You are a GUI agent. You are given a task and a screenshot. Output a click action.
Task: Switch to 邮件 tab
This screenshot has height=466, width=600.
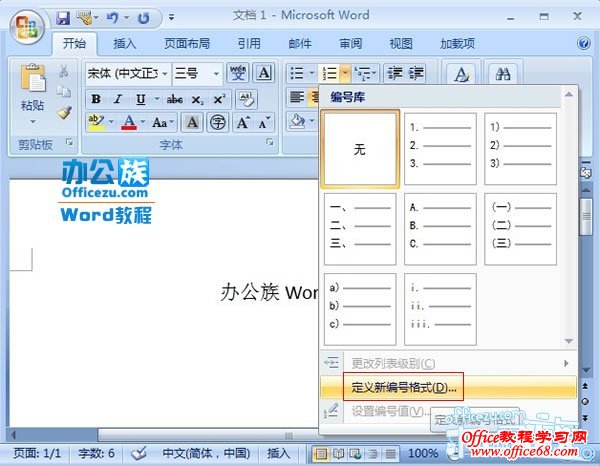300,44
